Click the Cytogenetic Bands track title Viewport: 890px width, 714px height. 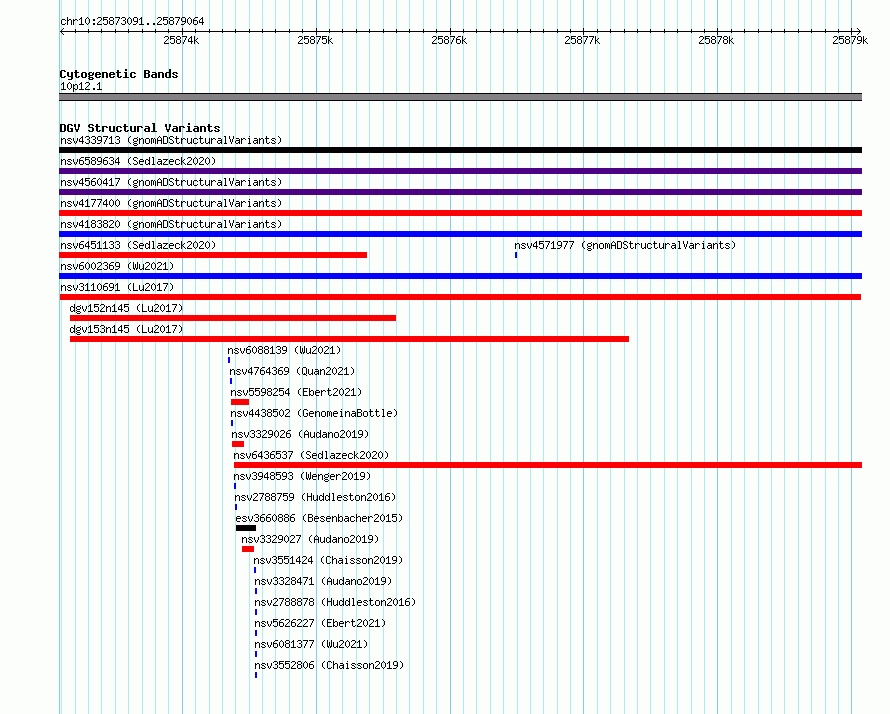coord(119,74)
